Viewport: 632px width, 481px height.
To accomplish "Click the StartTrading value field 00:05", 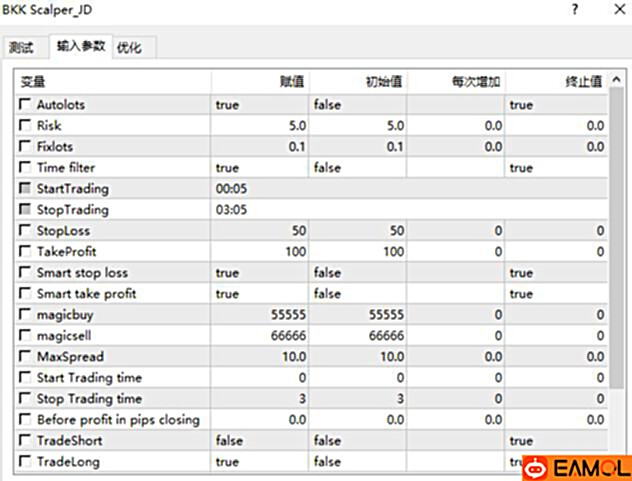I will click(259, 189).
